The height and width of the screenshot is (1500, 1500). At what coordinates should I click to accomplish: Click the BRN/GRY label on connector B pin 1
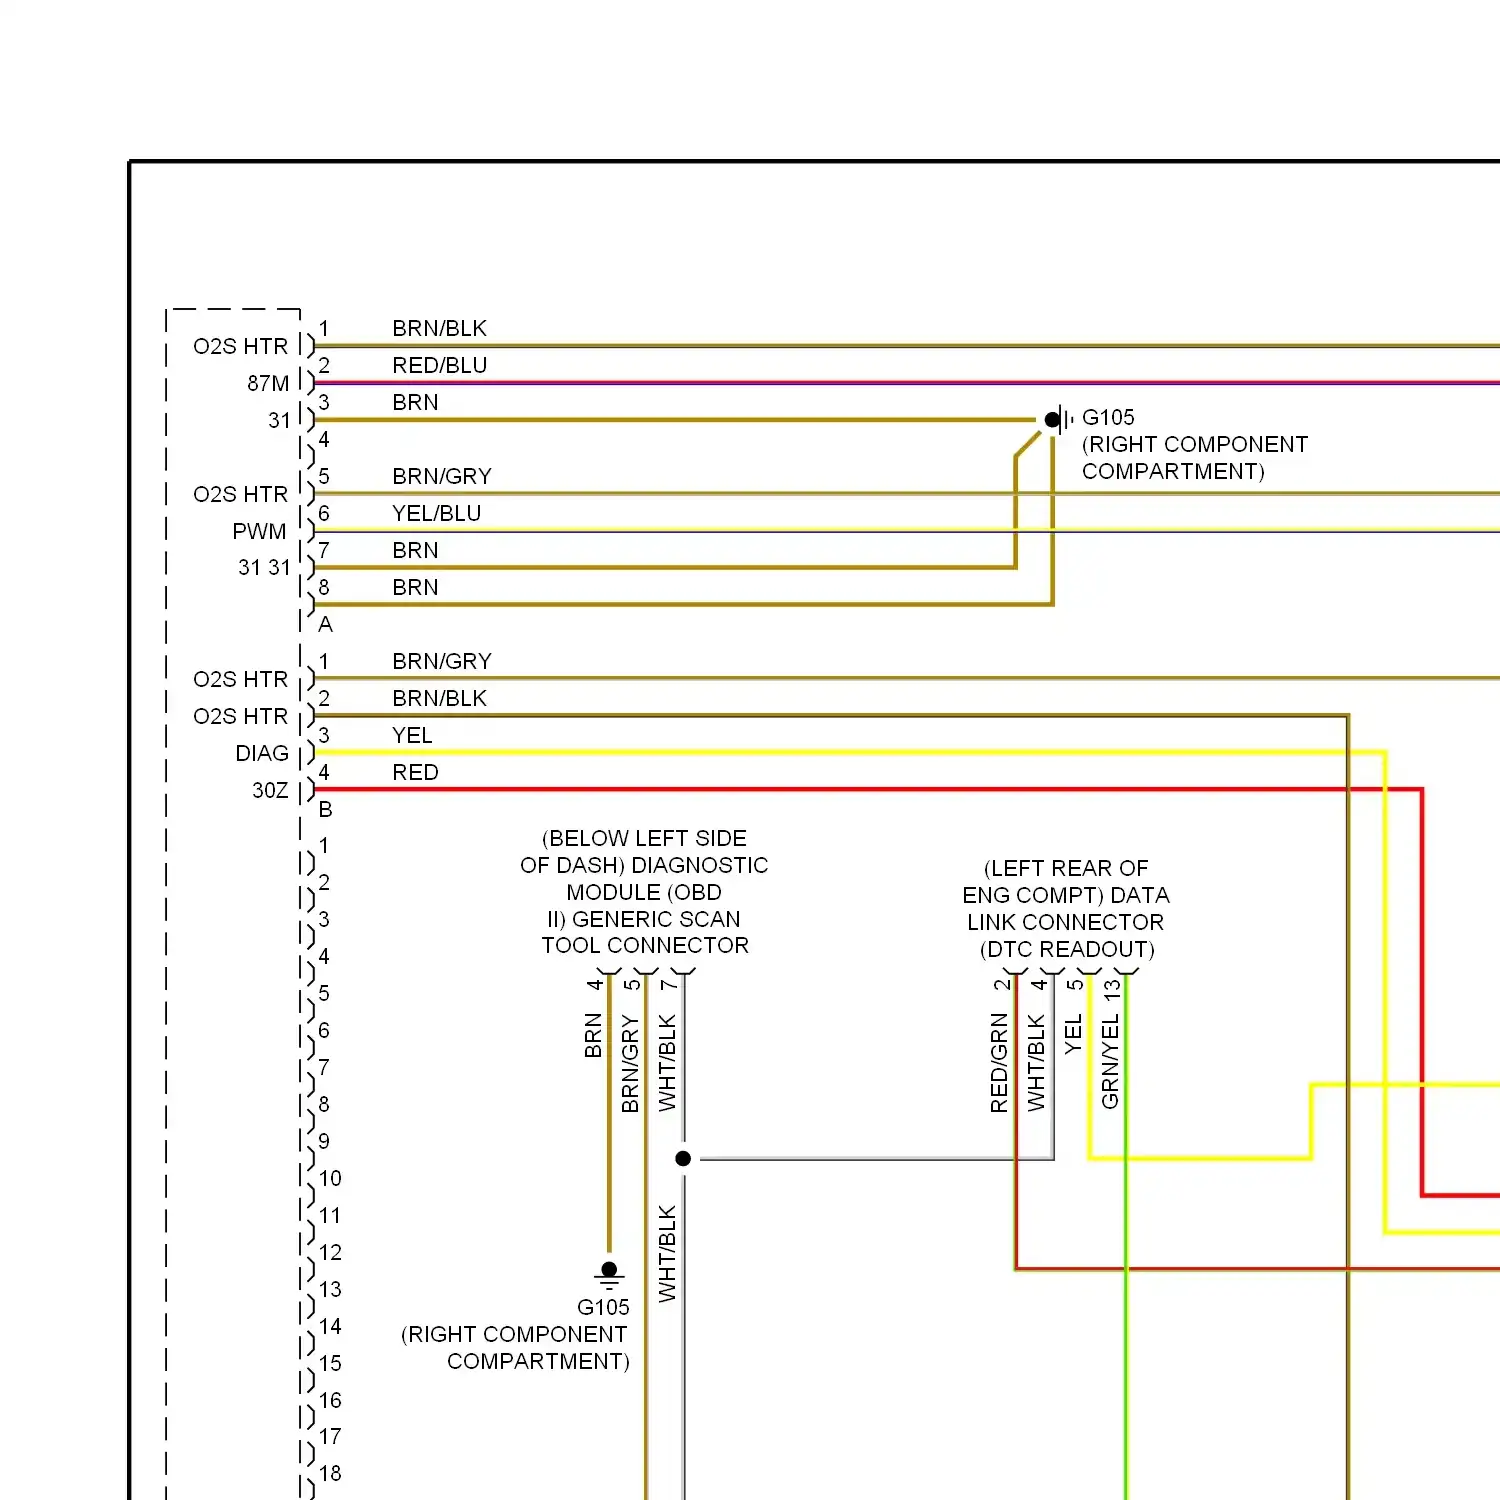coord(441,662)
